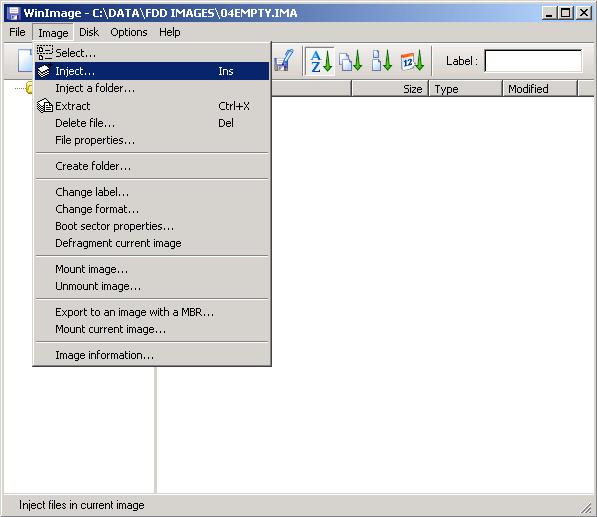Screen dimensions: 597x517
Task: Choose Extract from the Image menu
Action: (152, 106)
